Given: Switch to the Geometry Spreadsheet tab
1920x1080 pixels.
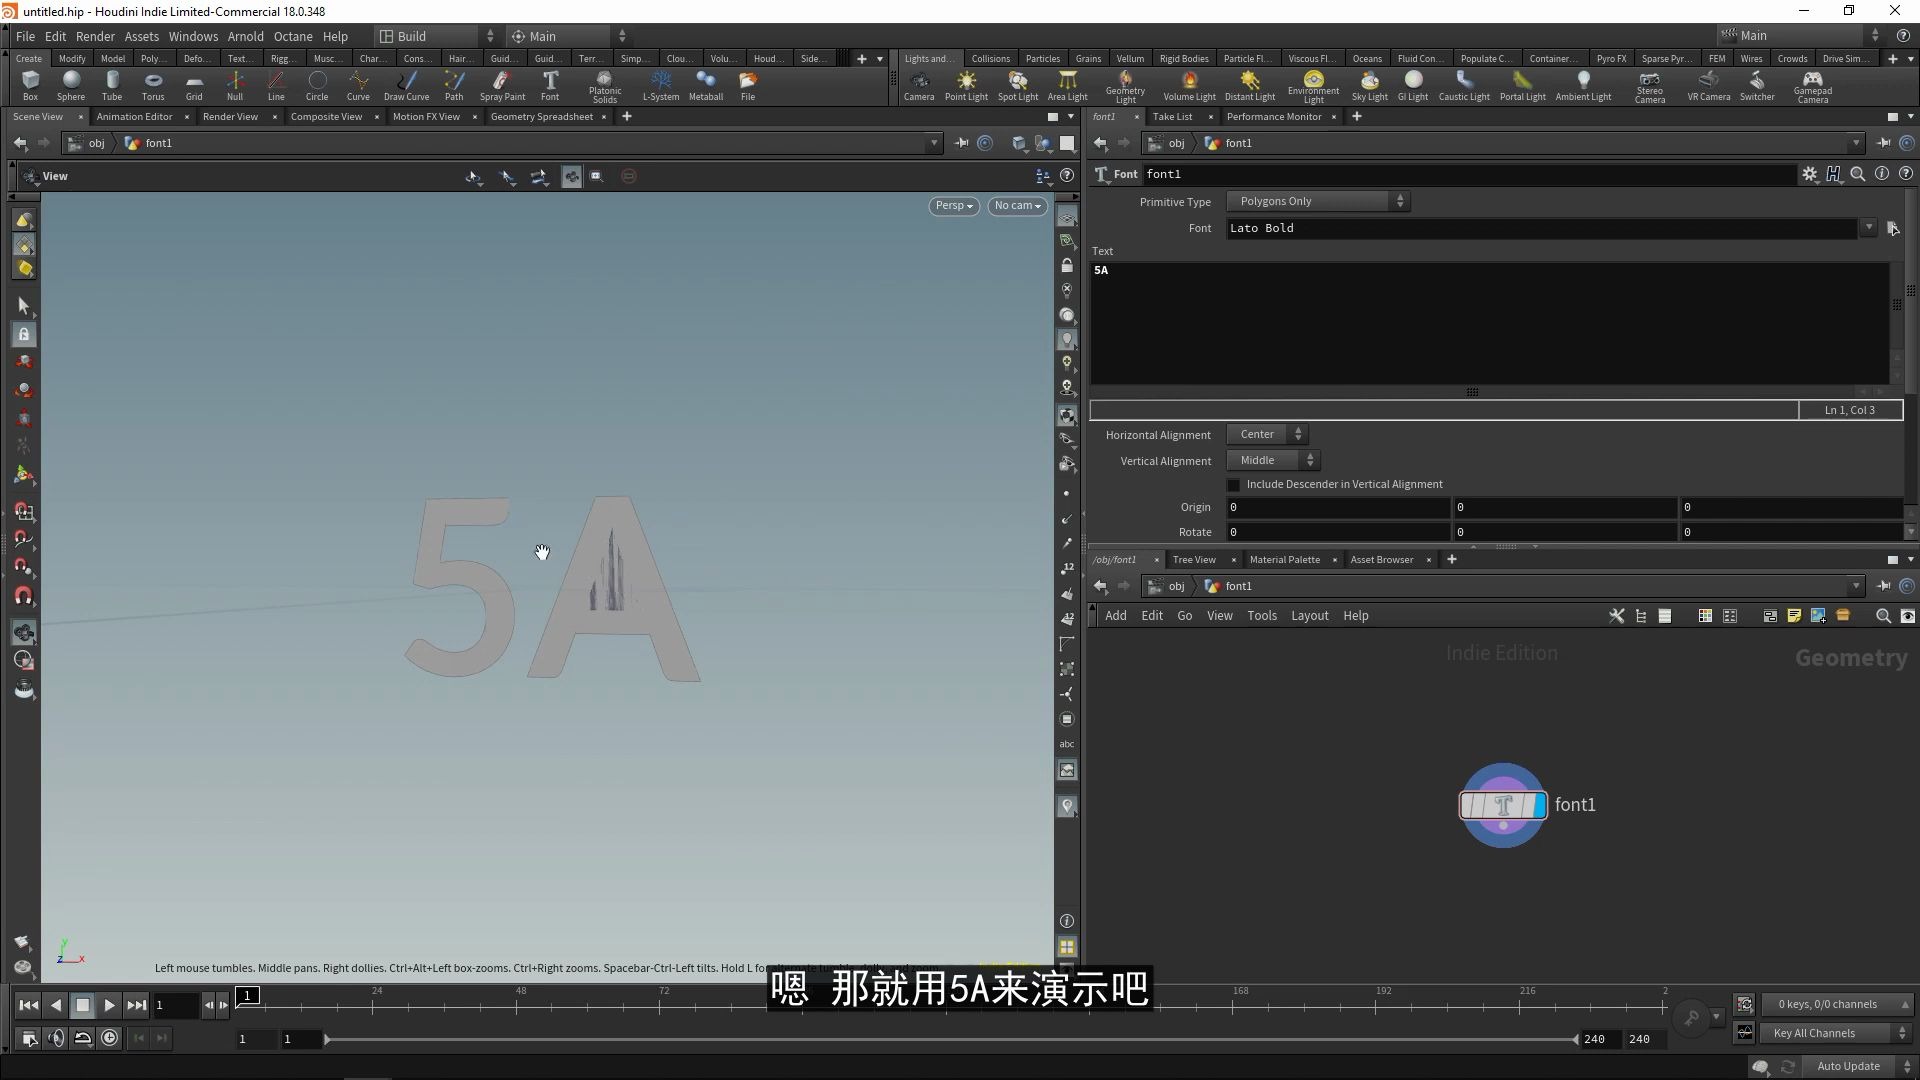Looking at the screenshot, I should point(543,116).
